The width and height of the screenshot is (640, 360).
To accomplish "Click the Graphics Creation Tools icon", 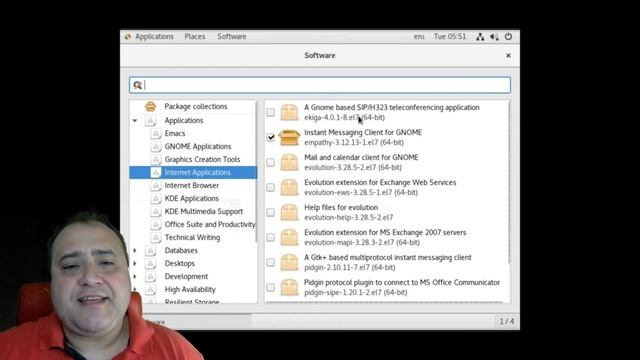I will [156, 160].
